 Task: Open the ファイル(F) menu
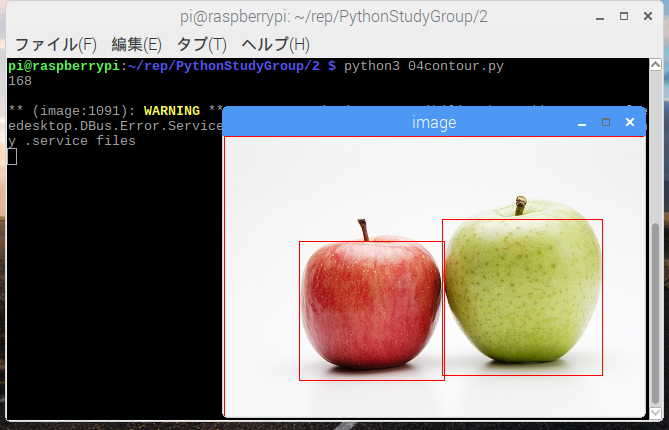(56, 44)
